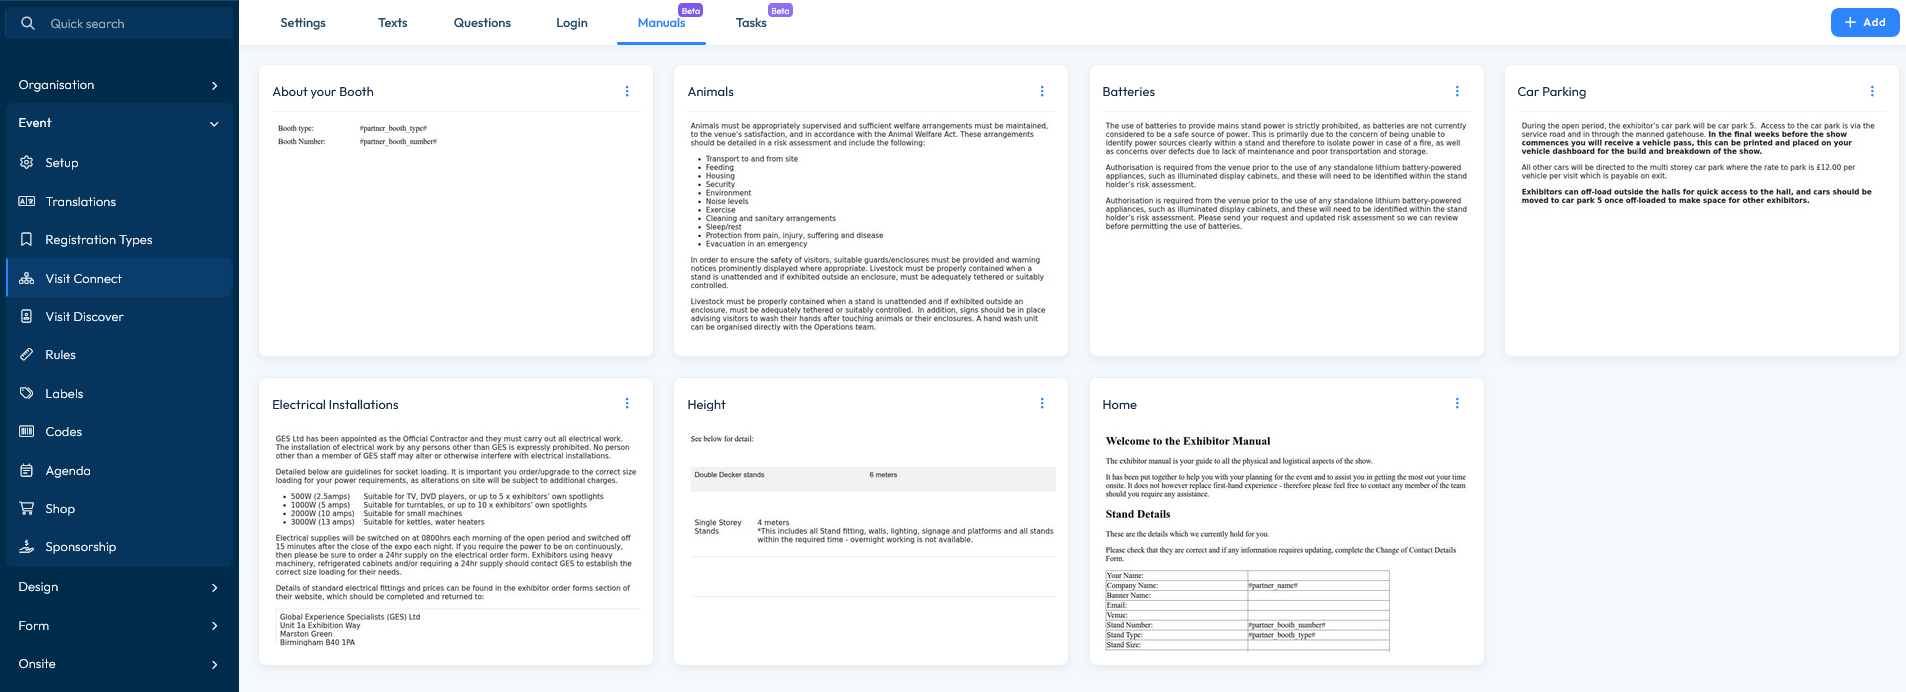Go to Translations in sidebar
The width and height of the screenshot is (1906, 692).
(119, 201)
